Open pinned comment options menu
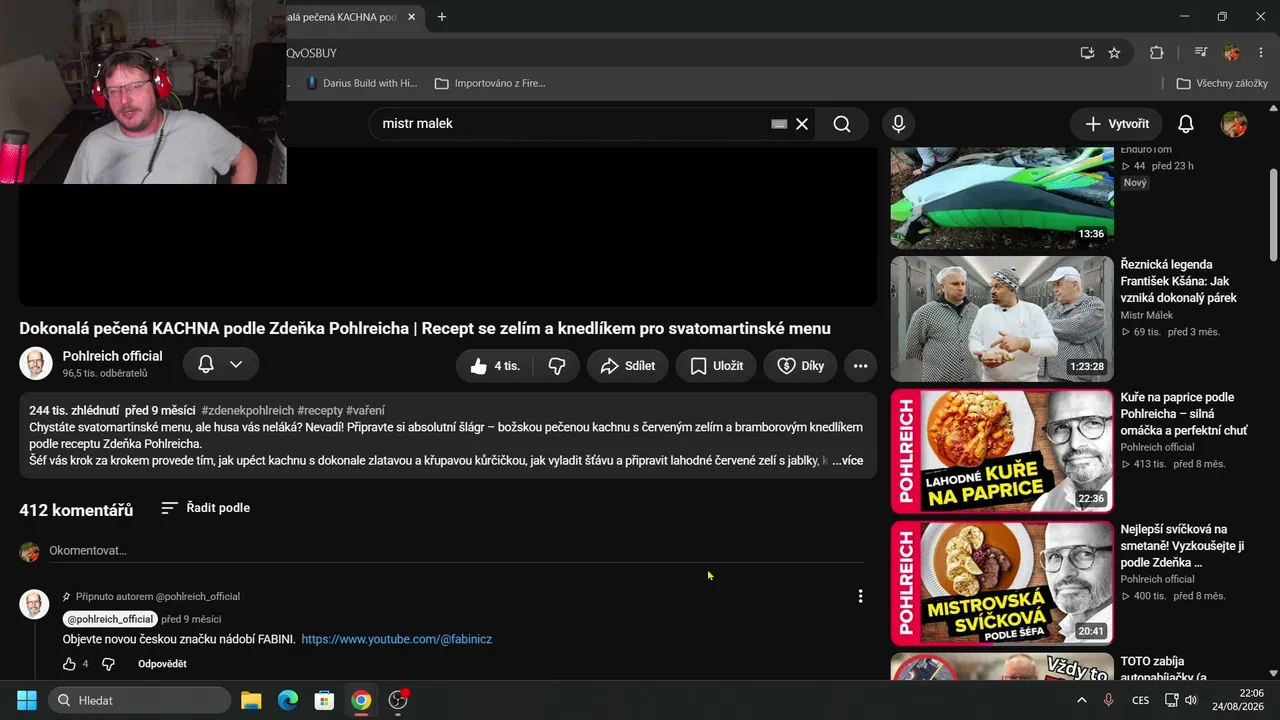The height and width of the screenshot is (720, 1280). click(x=860, y=596)
